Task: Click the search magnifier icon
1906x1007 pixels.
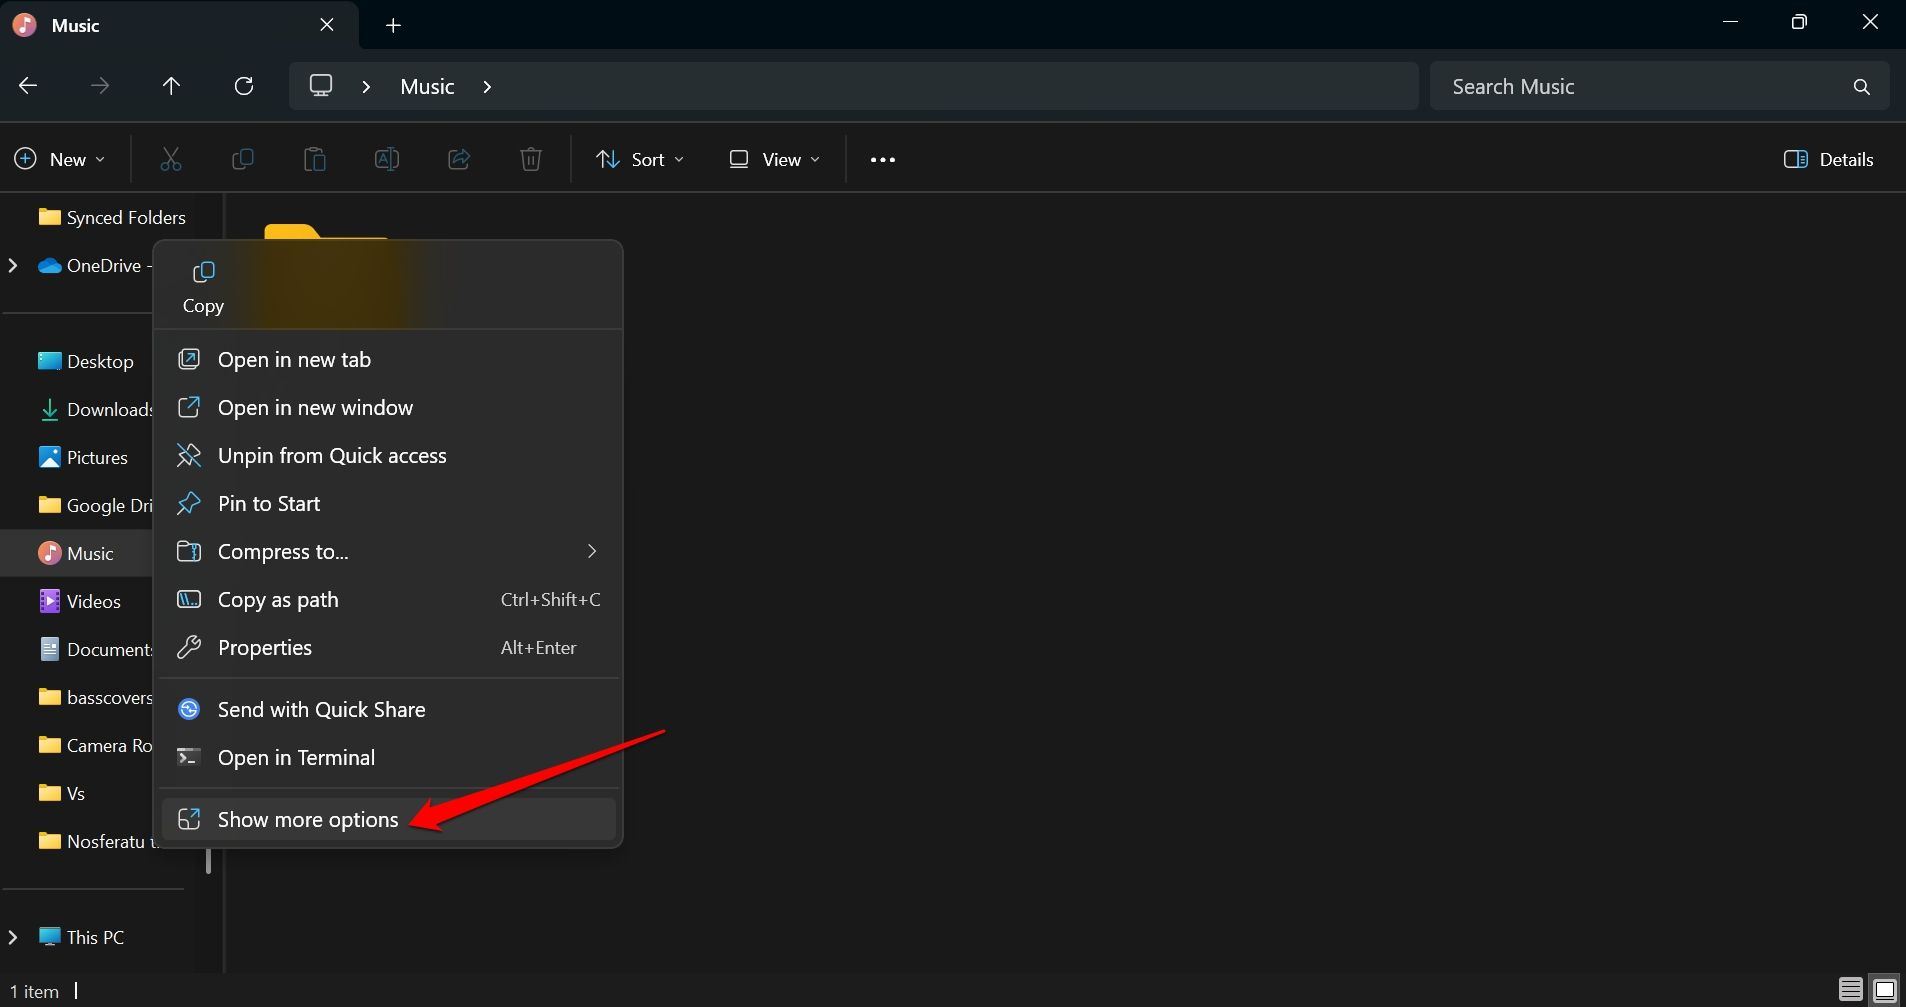Action: (1860, 87)
